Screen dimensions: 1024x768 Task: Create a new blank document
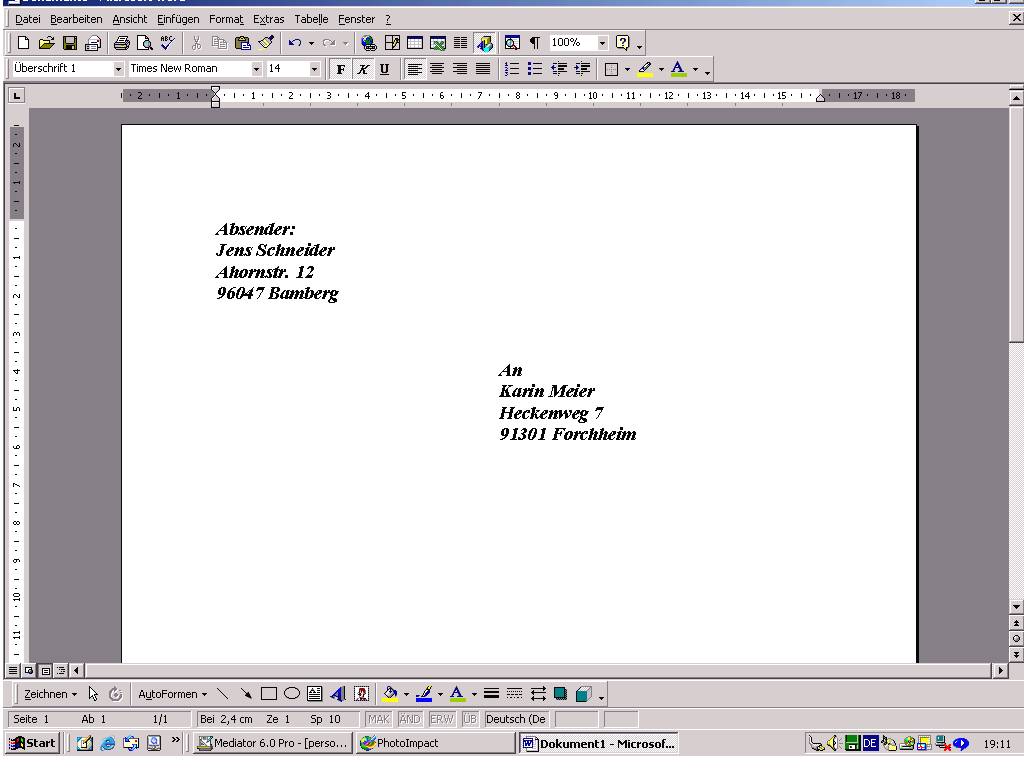click(23, 43)
